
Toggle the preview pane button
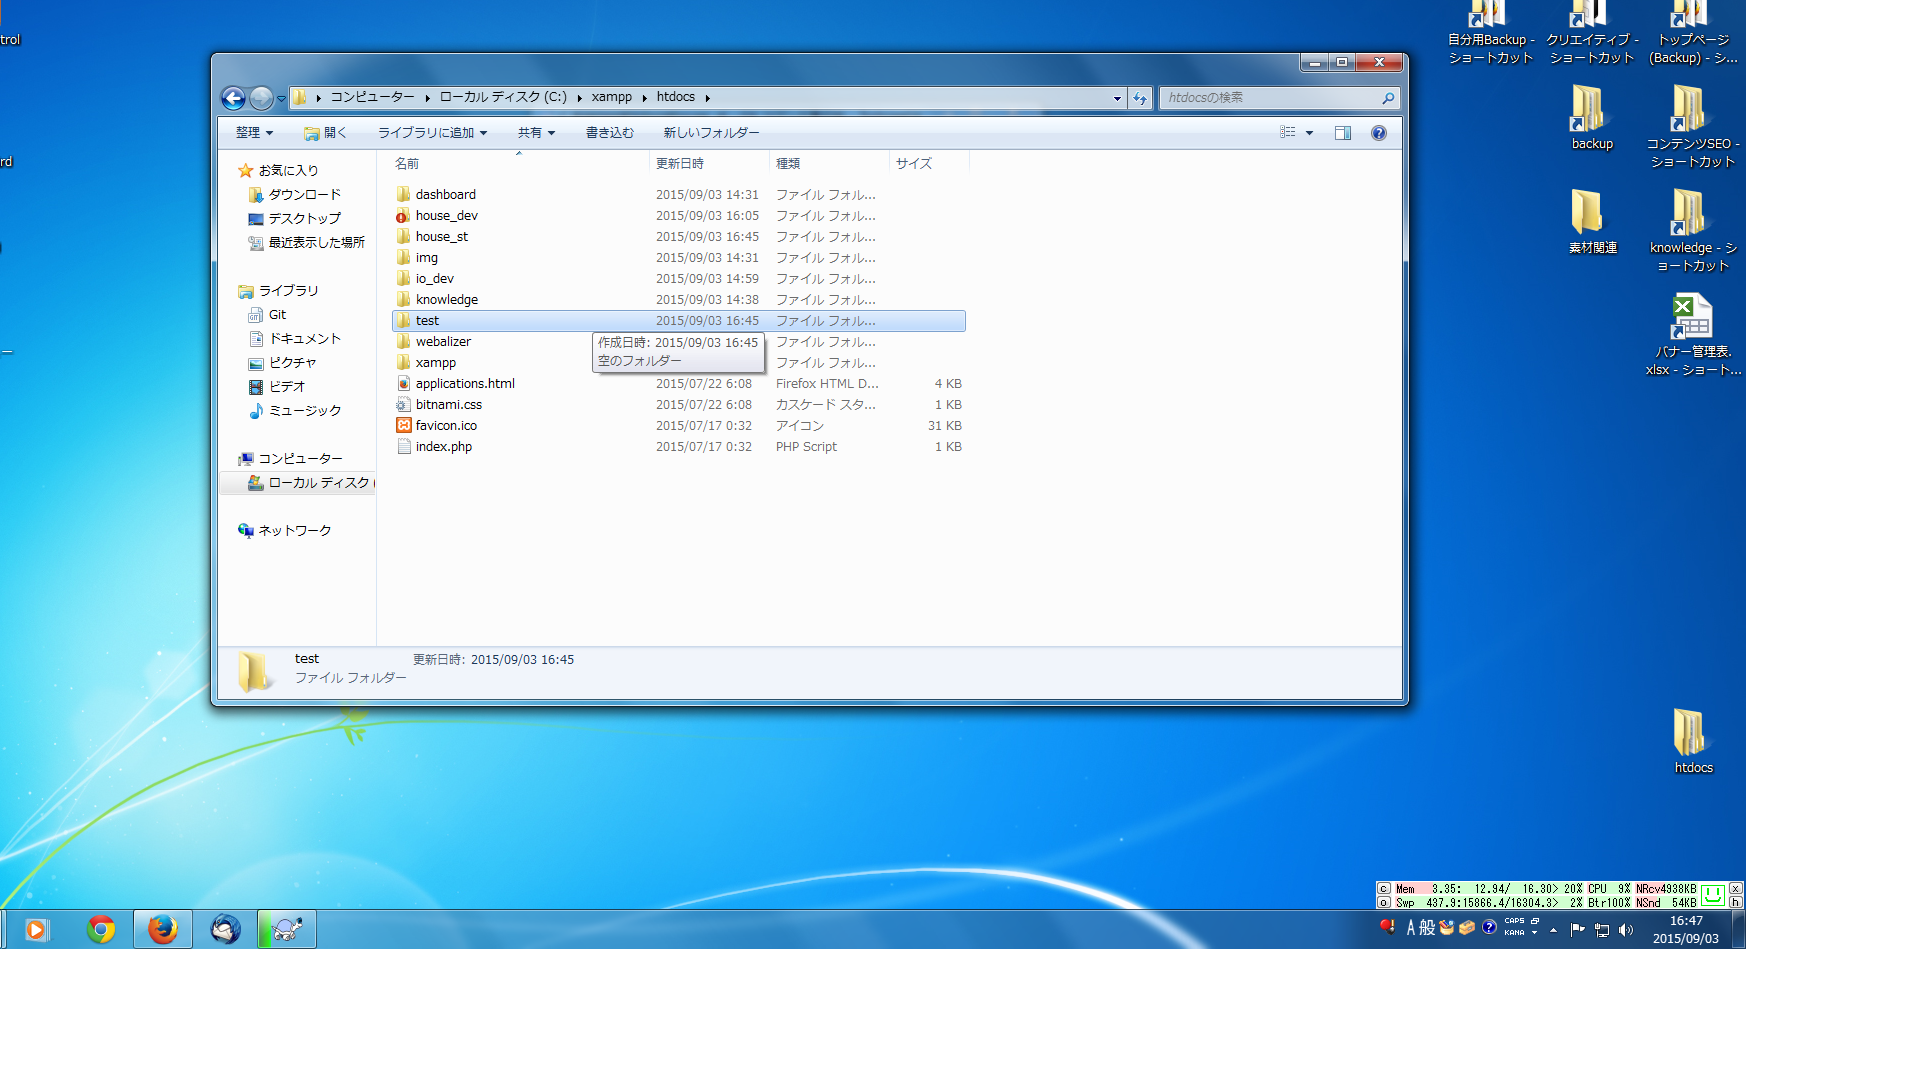point(1343,133)
